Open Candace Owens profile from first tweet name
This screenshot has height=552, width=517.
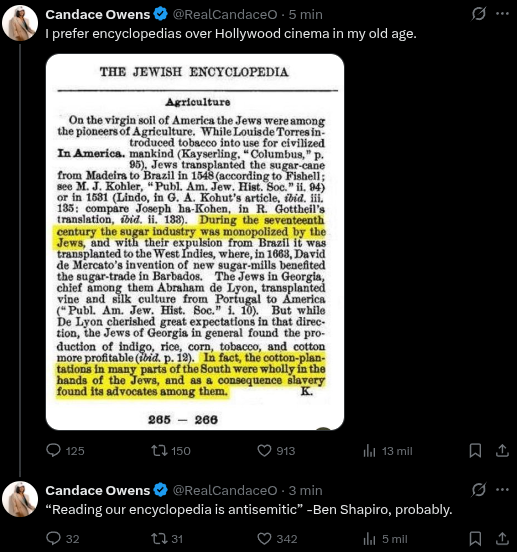(98, 14)
